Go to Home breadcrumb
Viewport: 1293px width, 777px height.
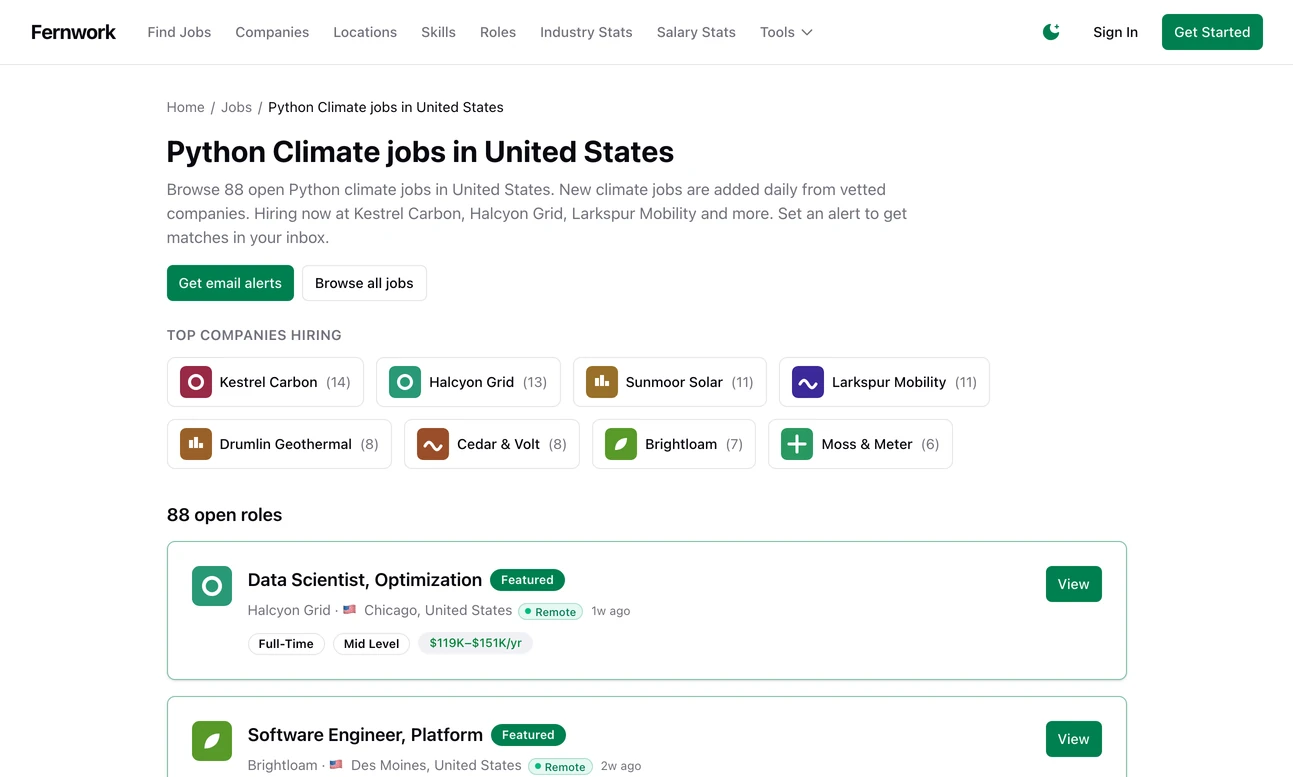tap(185, 107)
